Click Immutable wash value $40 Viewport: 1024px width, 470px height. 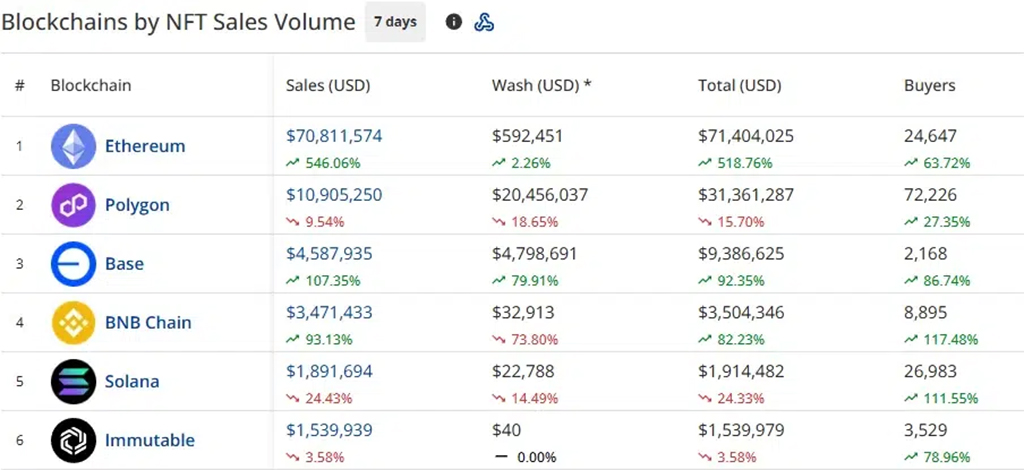click(506, 430)
